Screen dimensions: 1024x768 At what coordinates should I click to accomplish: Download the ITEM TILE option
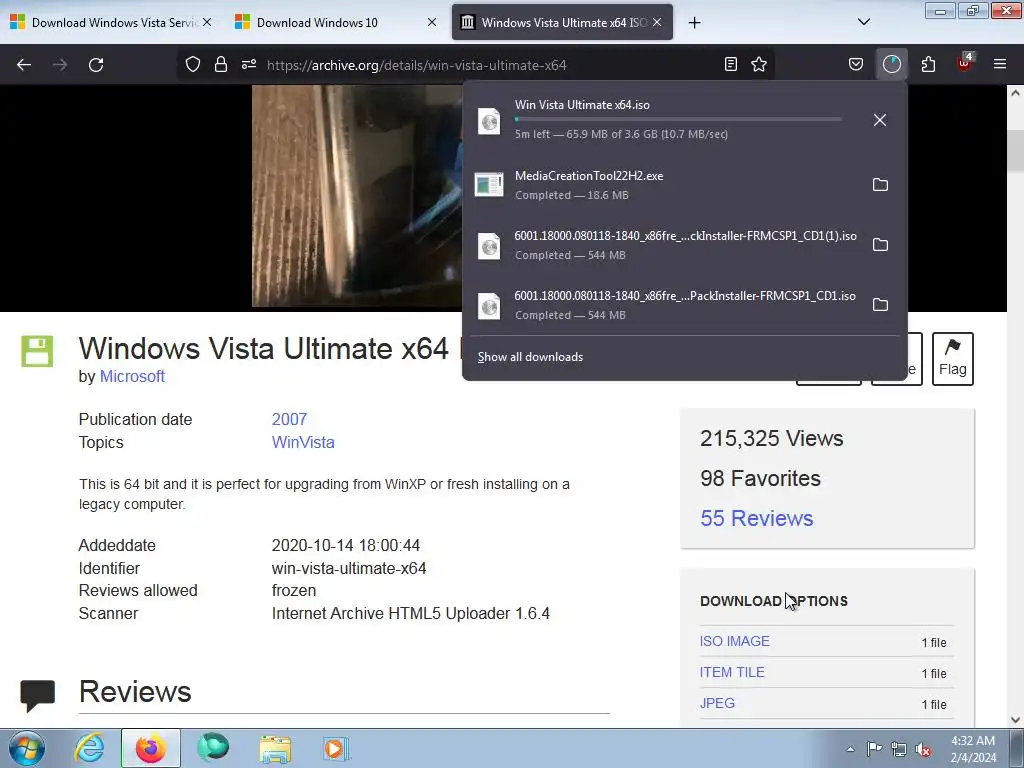coord(732,672)
